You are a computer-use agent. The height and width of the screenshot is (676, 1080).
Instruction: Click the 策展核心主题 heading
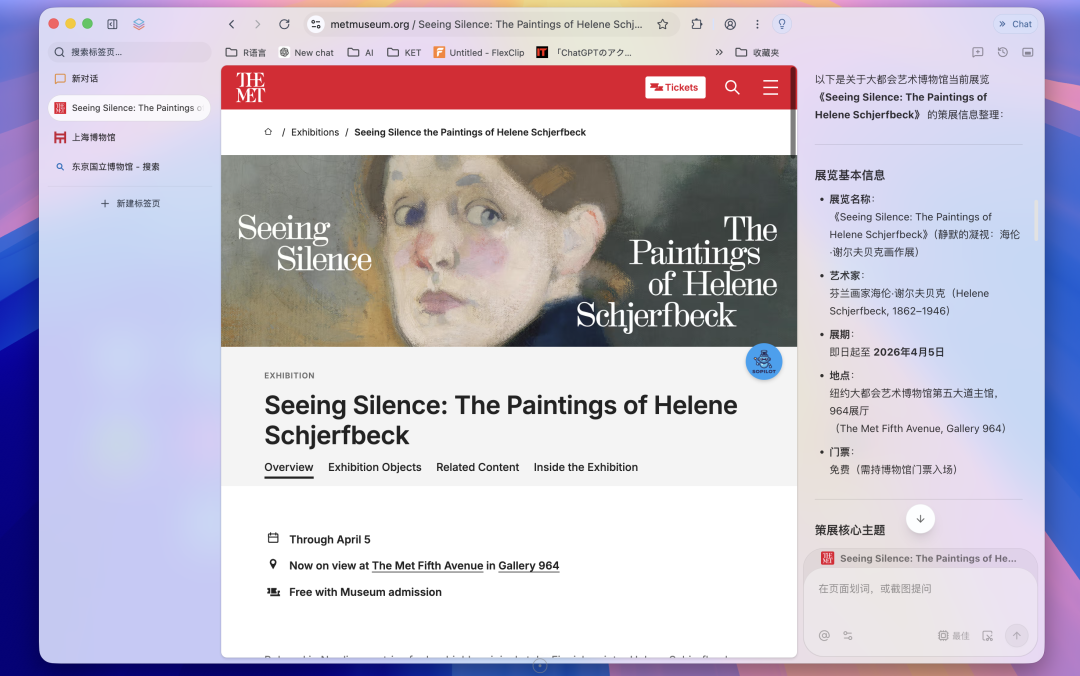[849, 530]
